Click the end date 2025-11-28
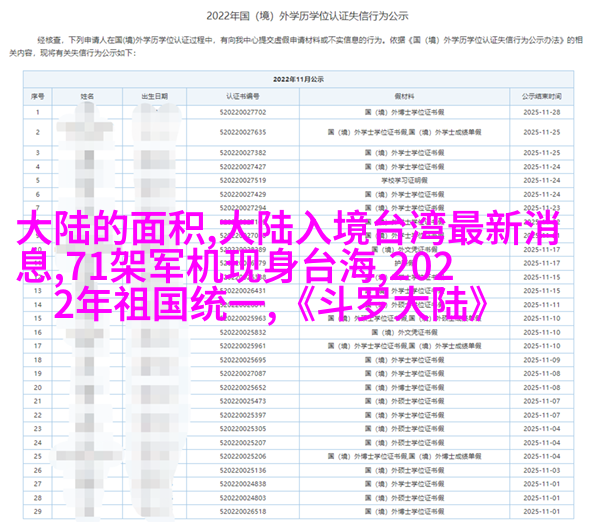 tap(542, 112)
